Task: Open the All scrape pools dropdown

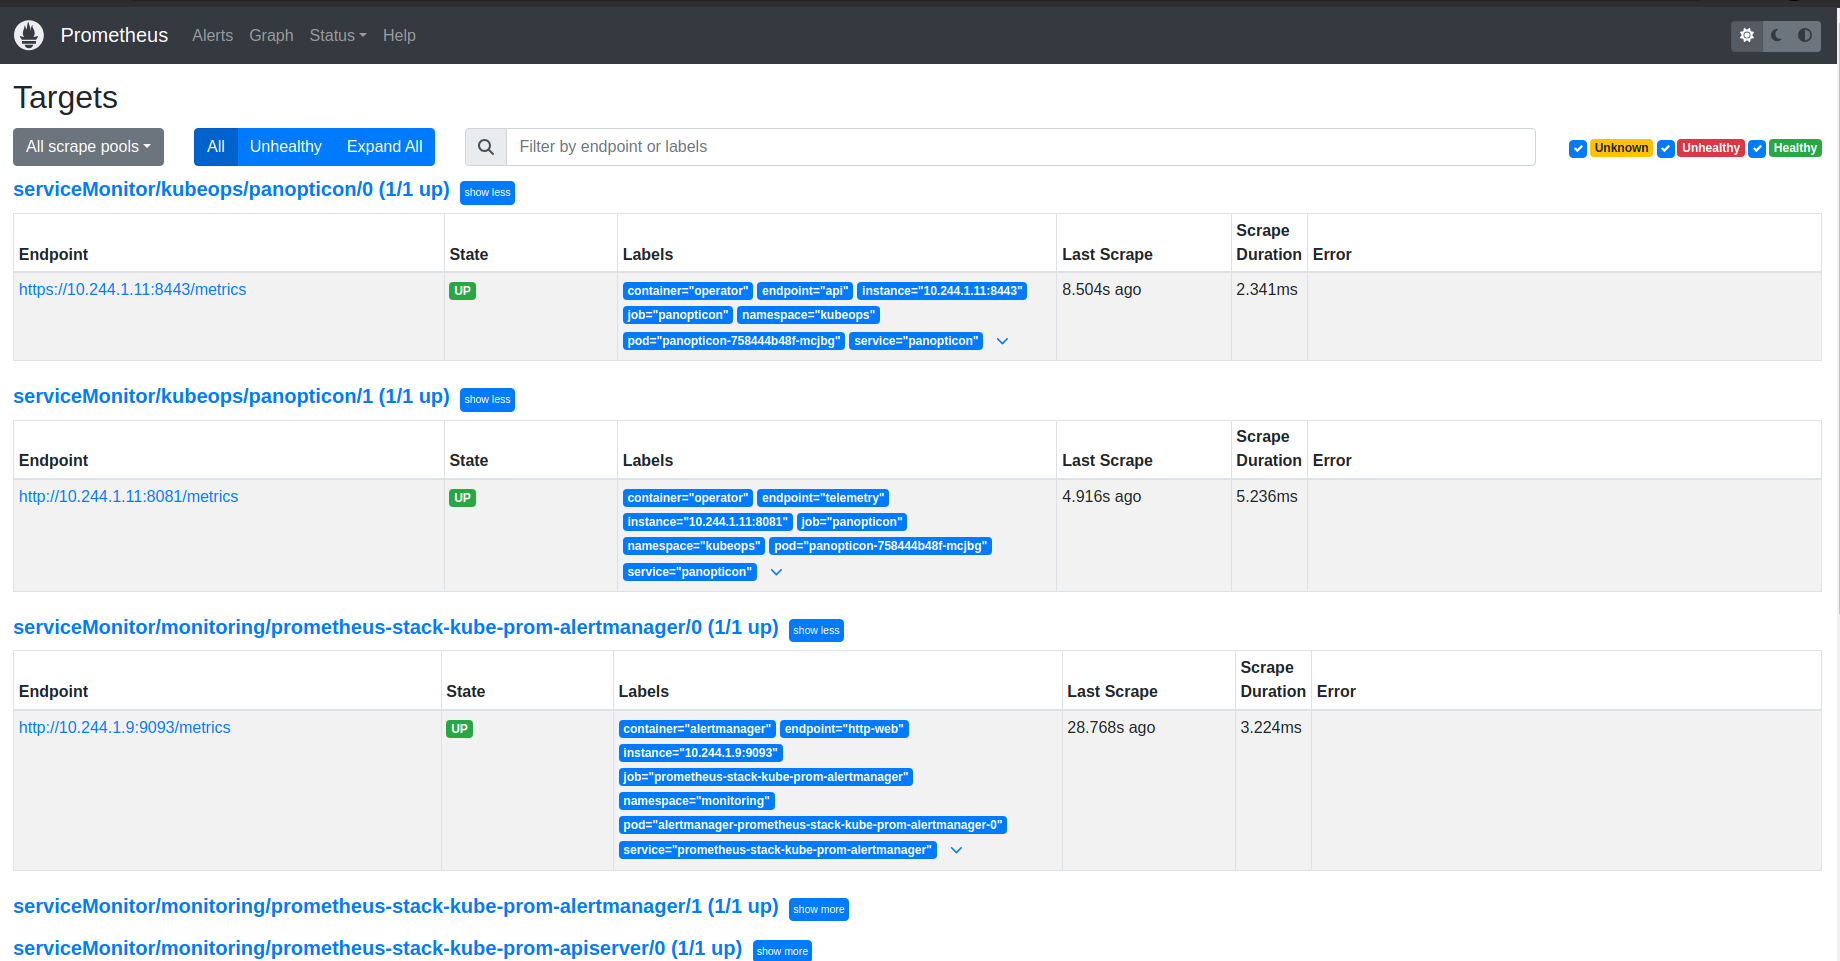Action: [x=88, y=146]
